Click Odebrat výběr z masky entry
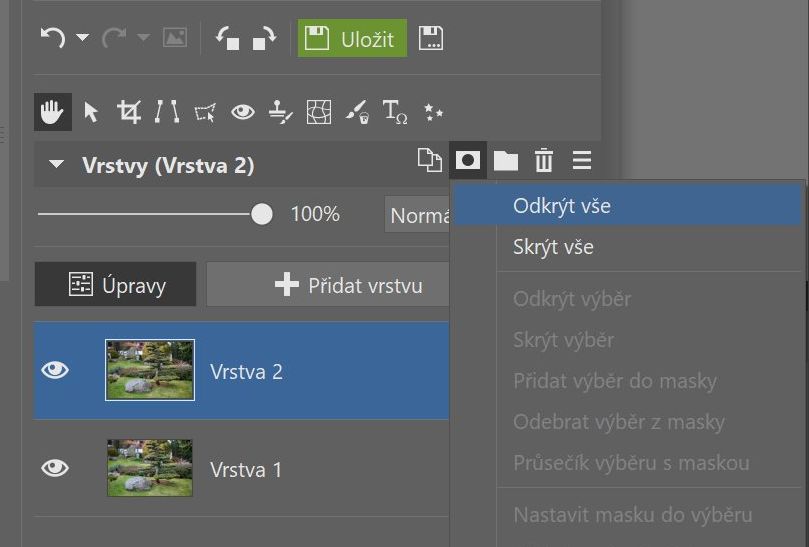The image size is (809, 547). tap(626, 422)
